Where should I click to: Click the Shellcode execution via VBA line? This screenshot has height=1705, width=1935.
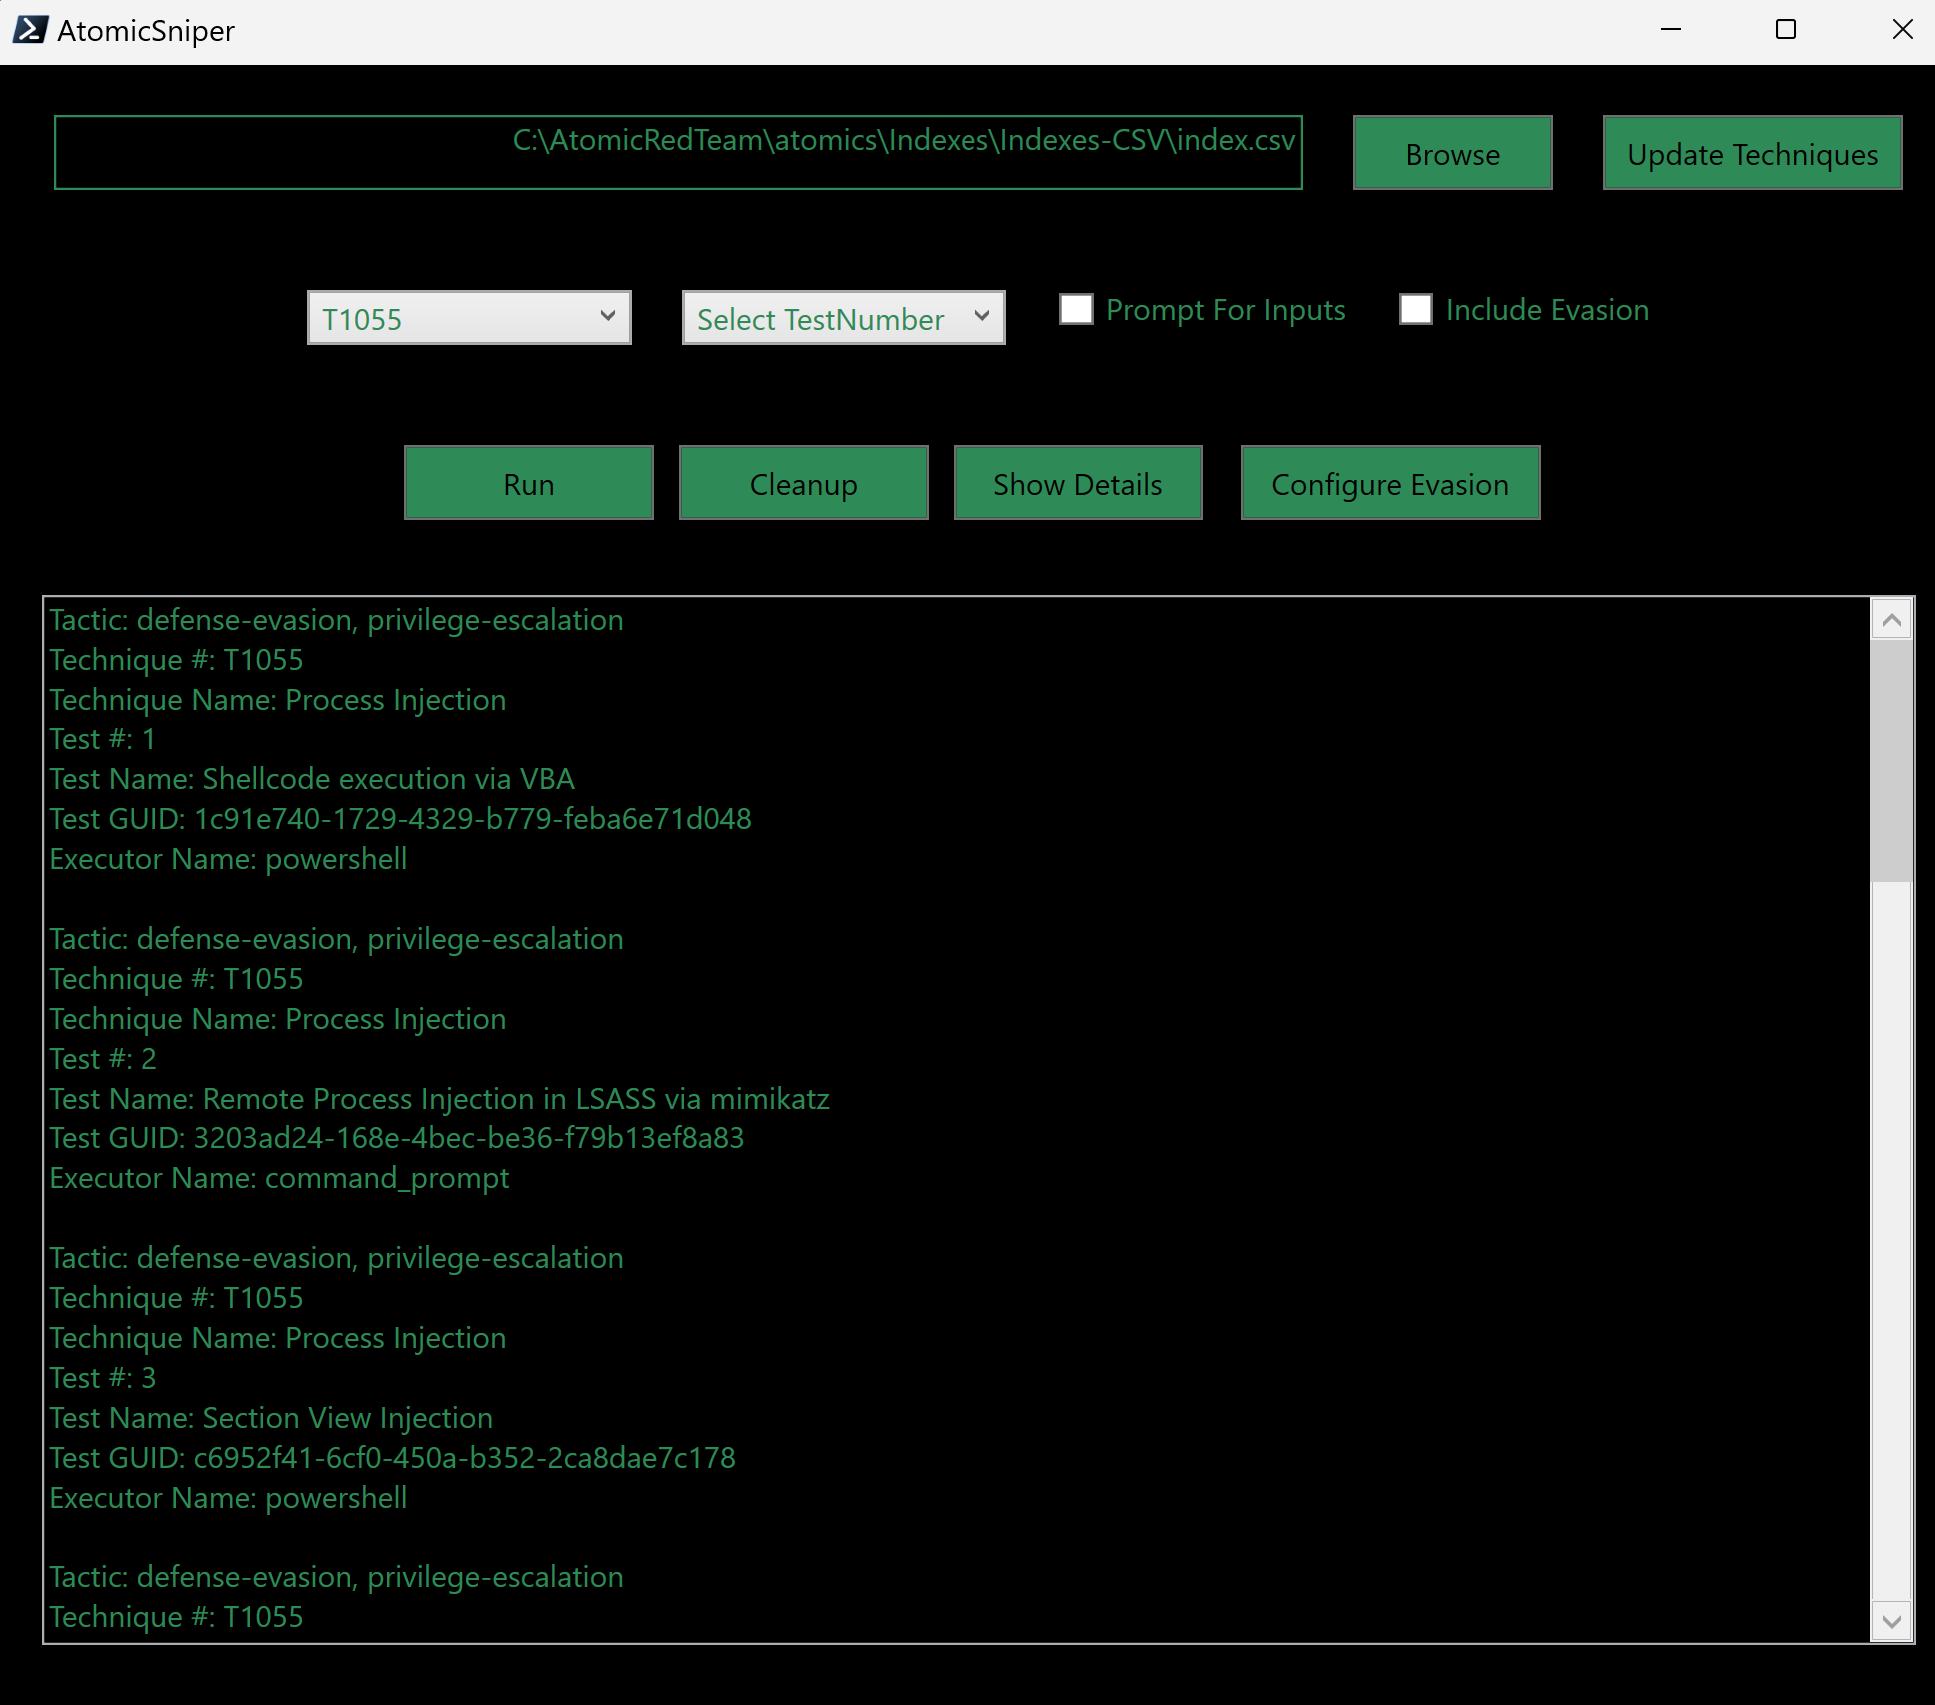point(312,779)
